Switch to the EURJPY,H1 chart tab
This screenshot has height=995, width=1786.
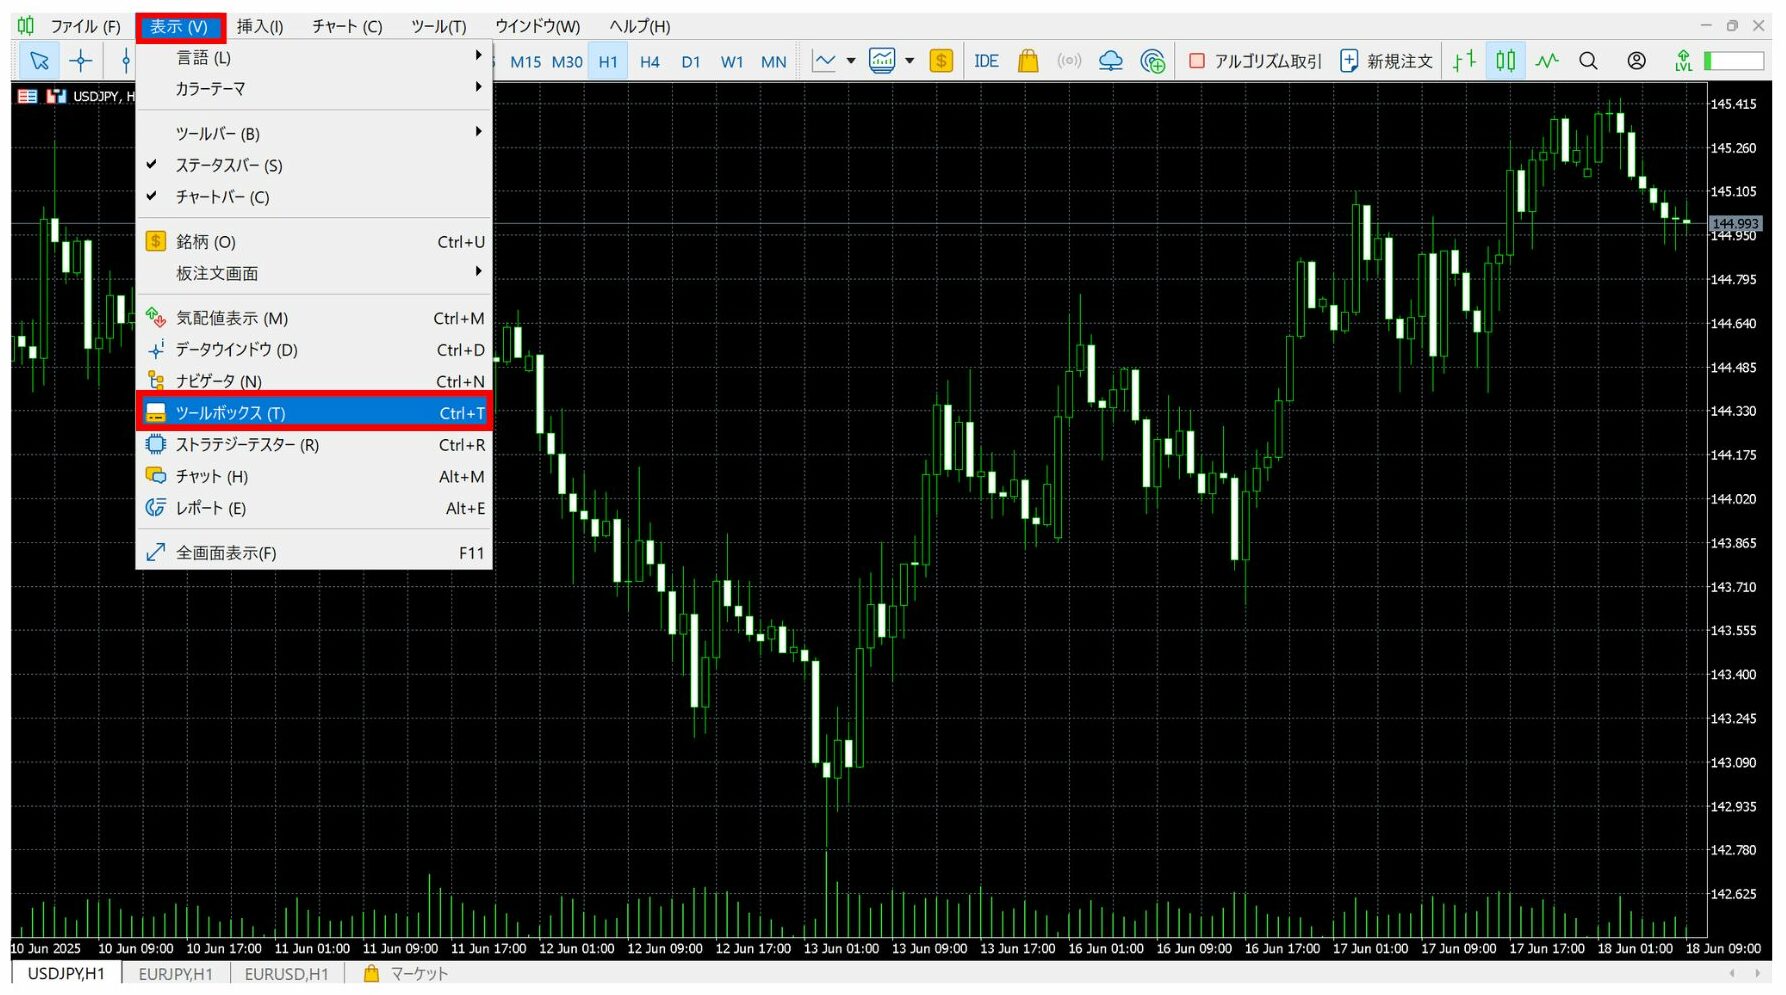[175, 974]
